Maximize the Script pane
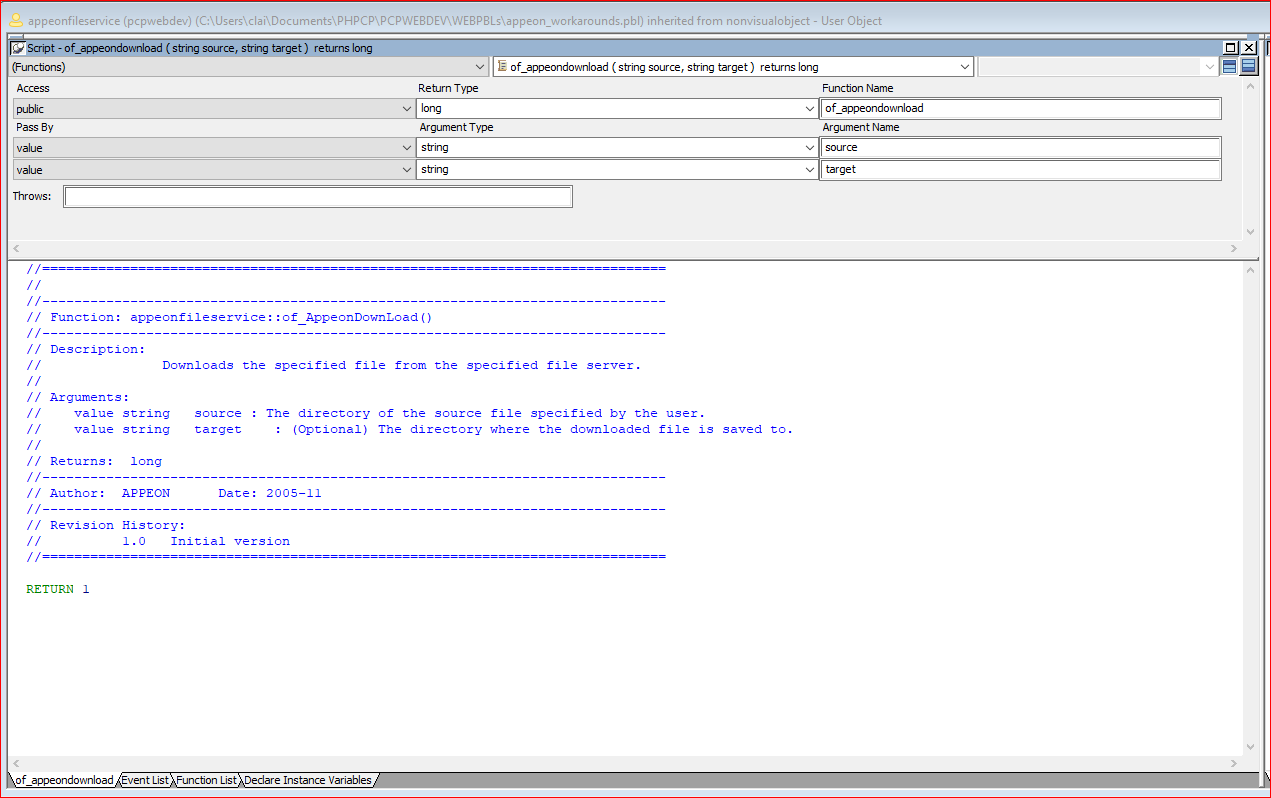The height and width of the screenshot is (798, 1271). click(x=1231, y=48)
